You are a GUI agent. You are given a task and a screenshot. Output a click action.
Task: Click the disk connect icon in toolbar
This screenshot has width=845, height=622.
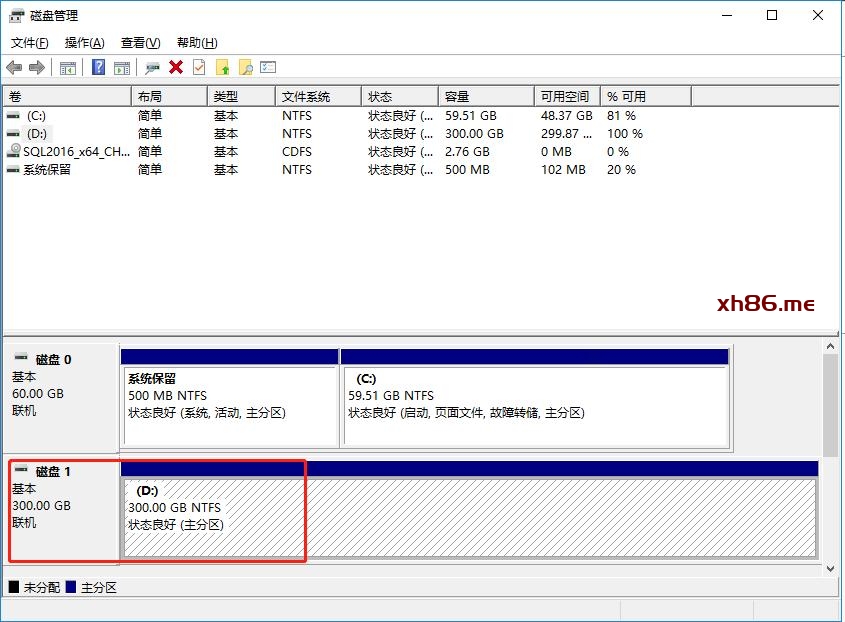click(152, 67)
